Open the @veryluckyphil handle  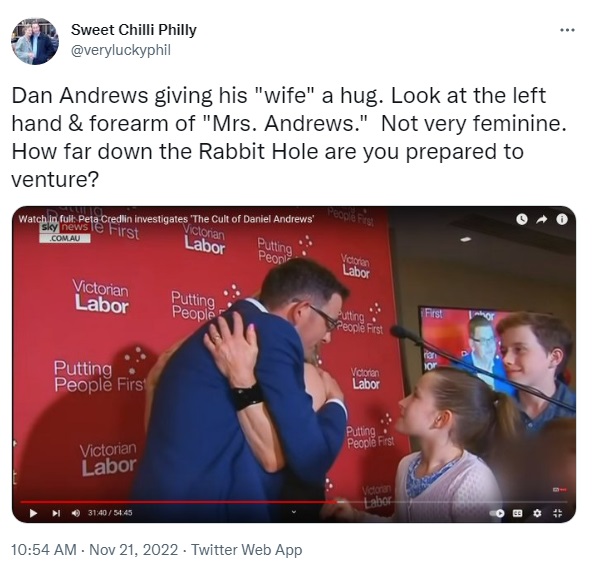point(121,50)
